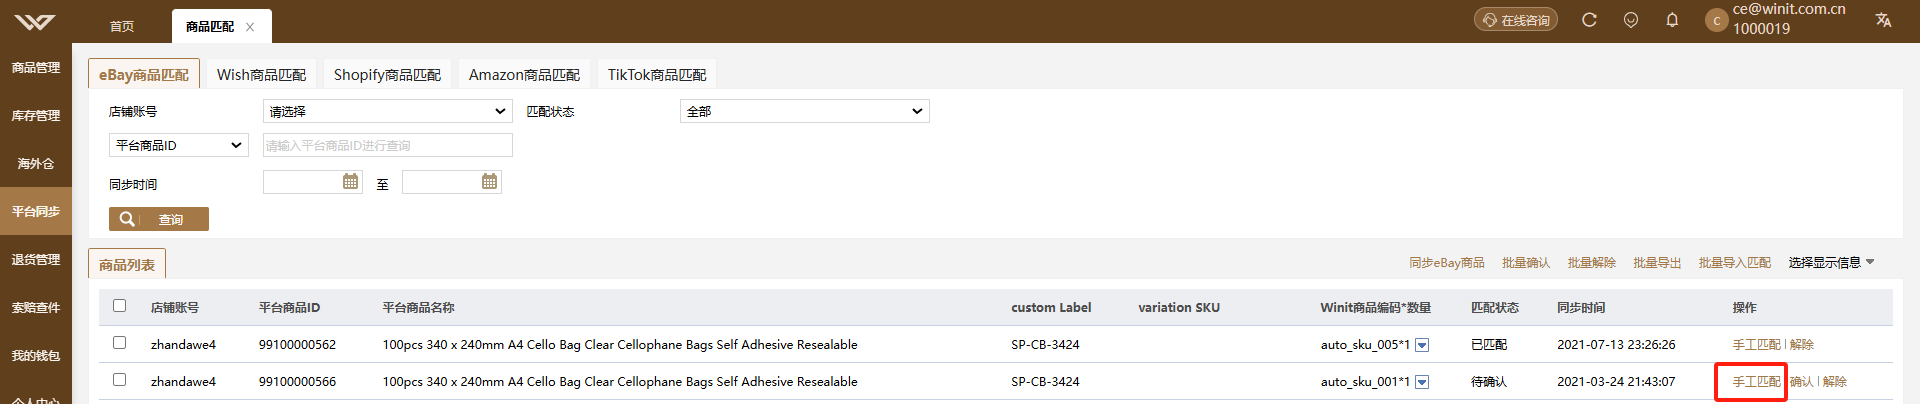This screenshot has height=404, width=1920.
Task: Select Wish商品匹配 tab
Action: pyautogui.click(x=261, y=74)
